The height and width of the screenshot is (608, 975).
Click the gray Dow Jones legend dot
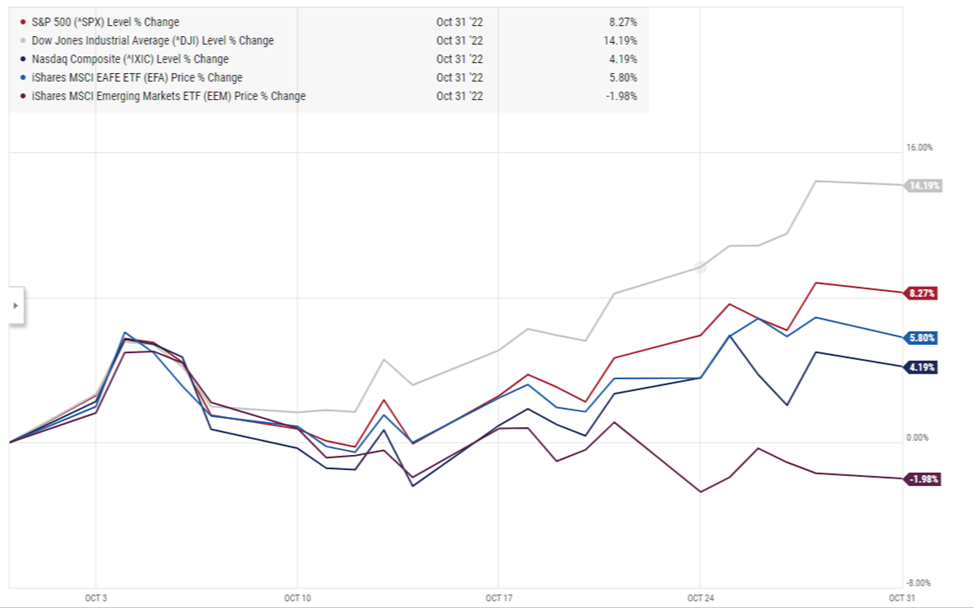(23, 41)
